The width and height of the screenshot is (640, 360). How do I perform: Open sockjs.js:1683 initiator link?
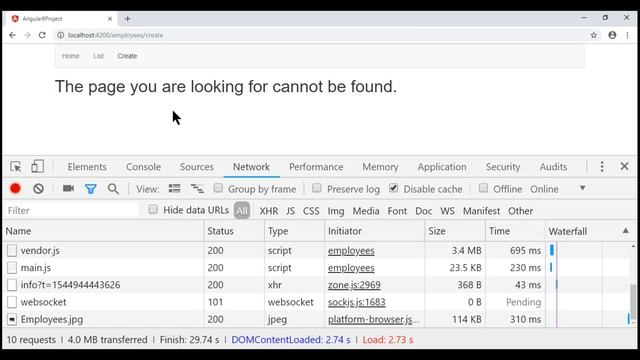coord(357,302)
